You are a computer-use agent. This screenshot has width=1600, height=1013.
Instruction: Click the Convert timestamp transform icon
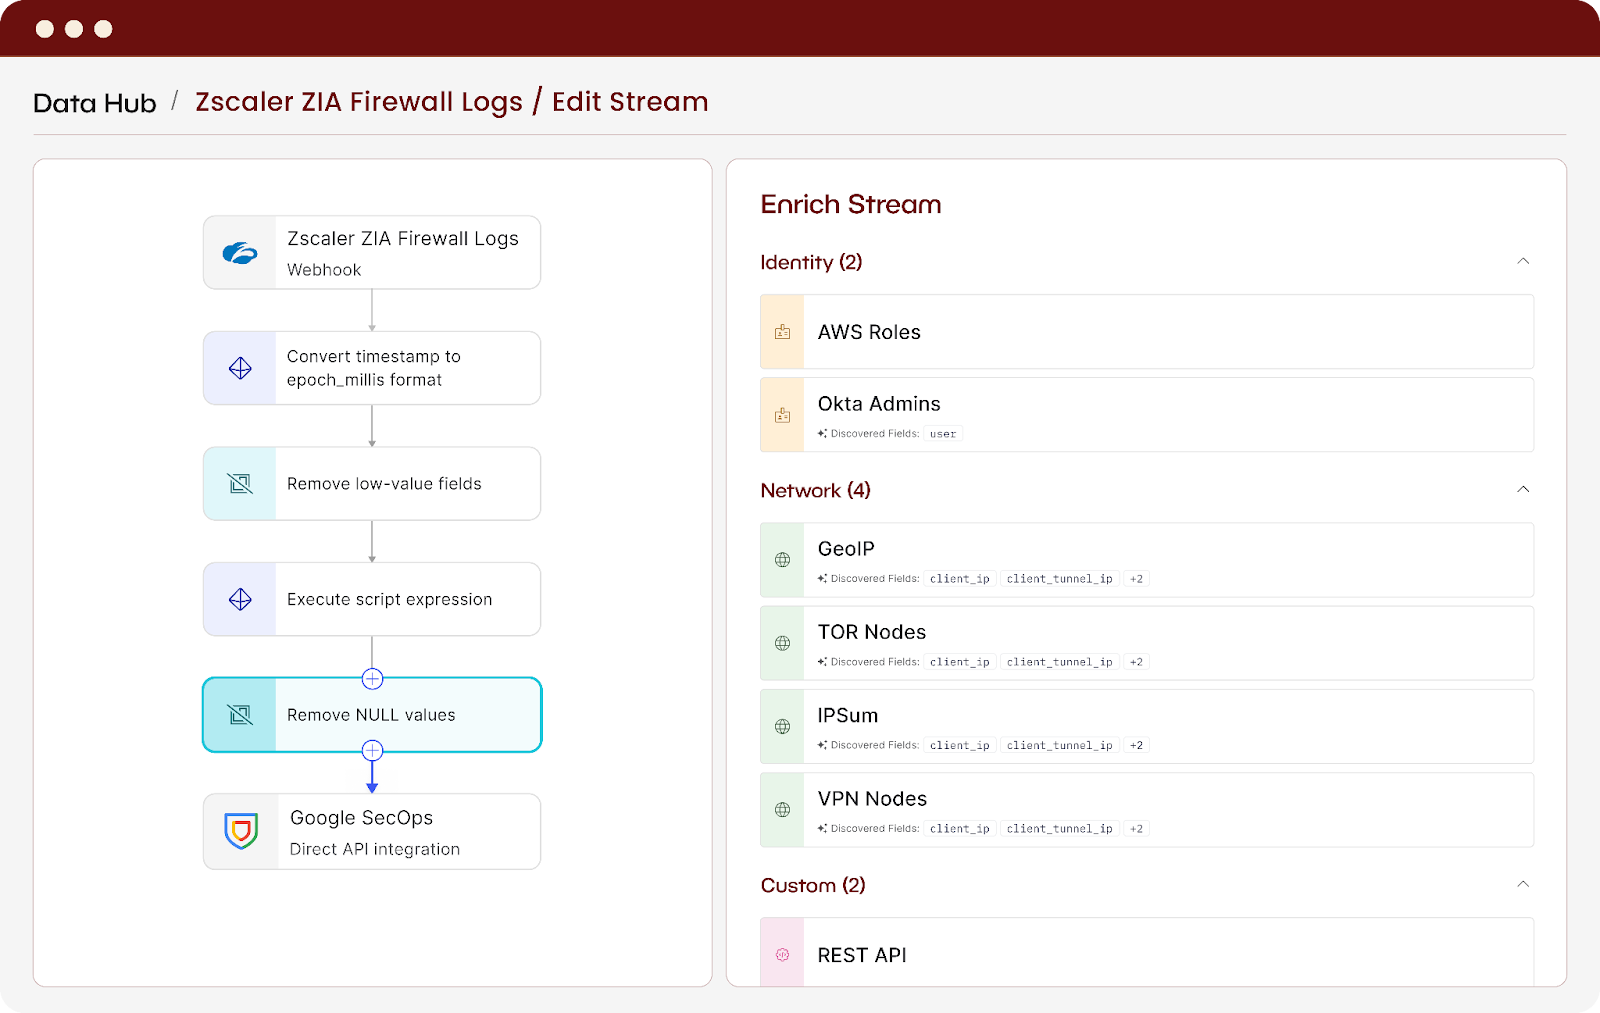click(x=240, y=368)
